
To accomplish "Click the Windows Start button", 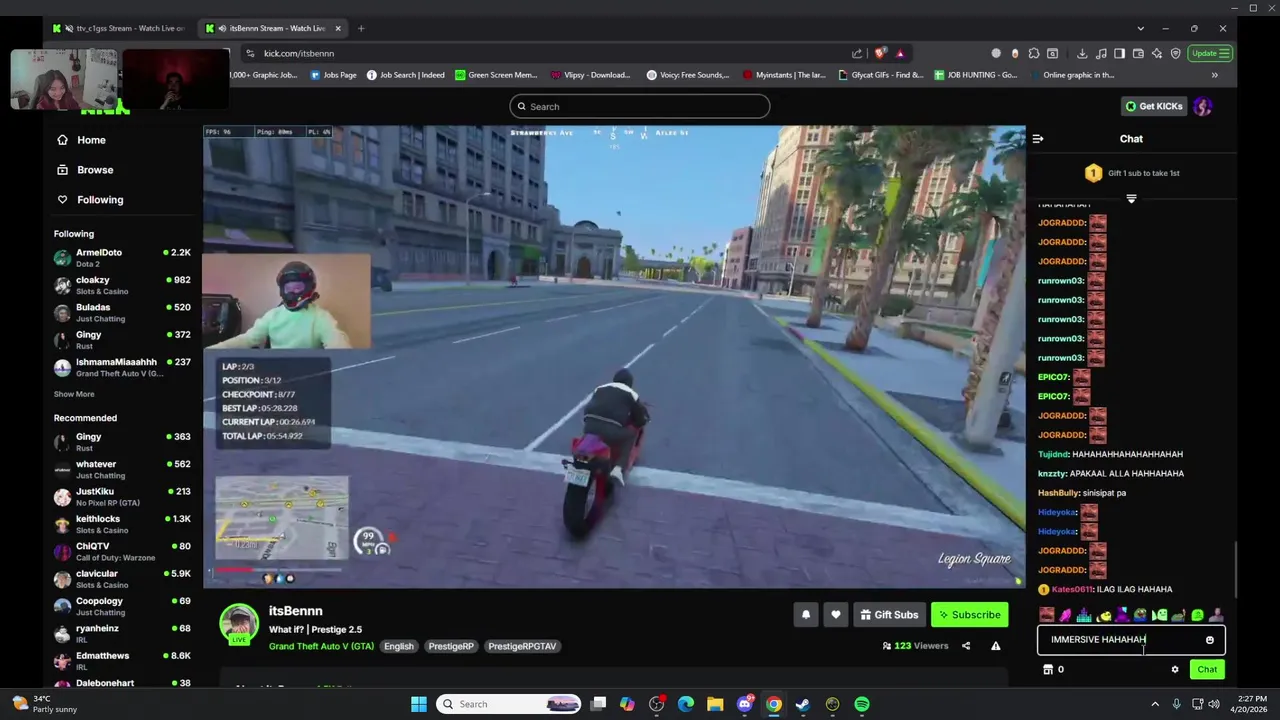I will click(x=419, y=704).
